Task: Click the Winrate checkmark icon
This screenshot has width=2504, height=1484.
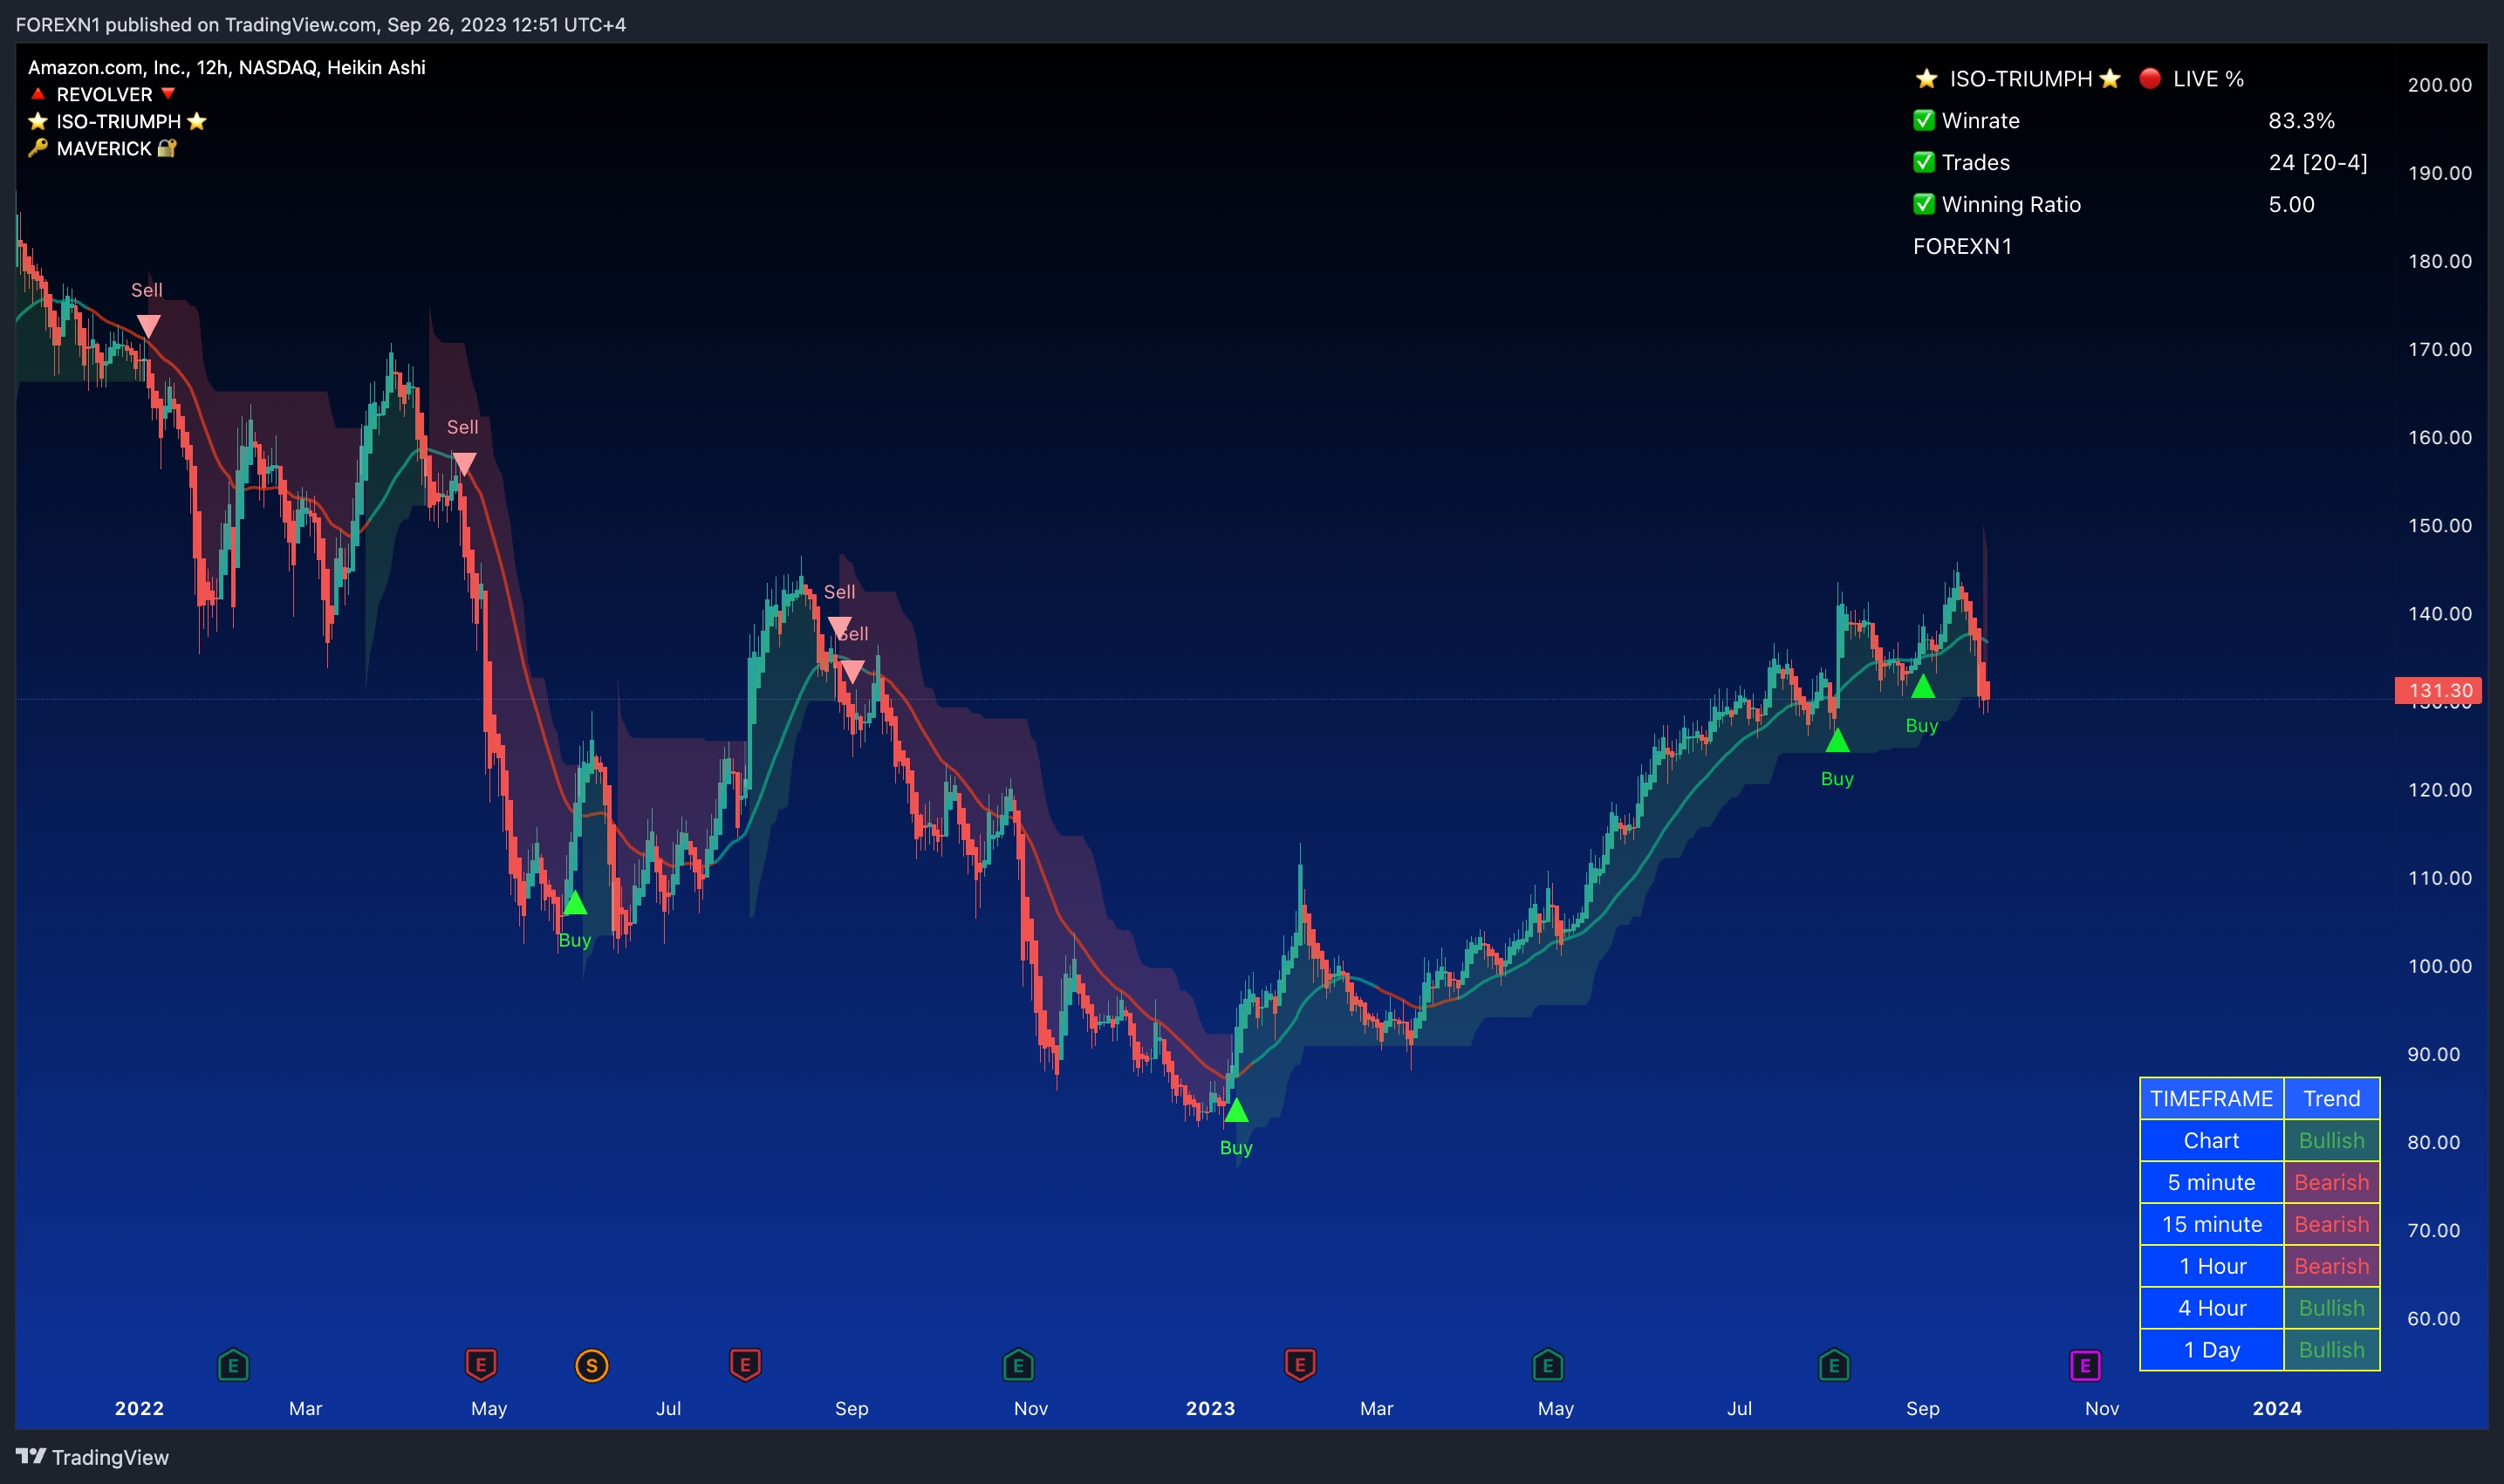Action: (x=1924, y=120)
